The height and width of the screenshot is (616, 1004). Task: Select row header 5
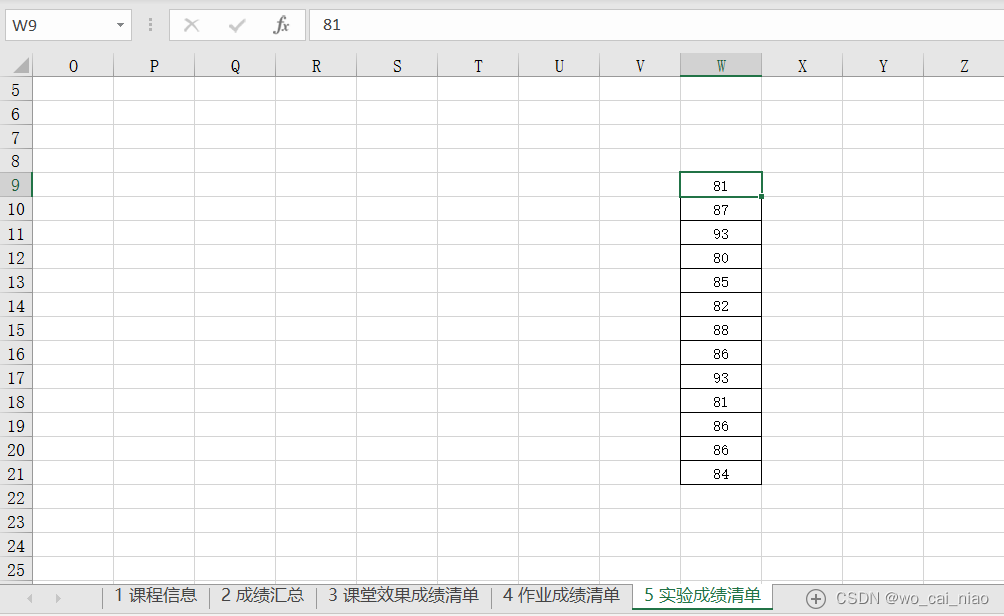(x=16, y=90)
